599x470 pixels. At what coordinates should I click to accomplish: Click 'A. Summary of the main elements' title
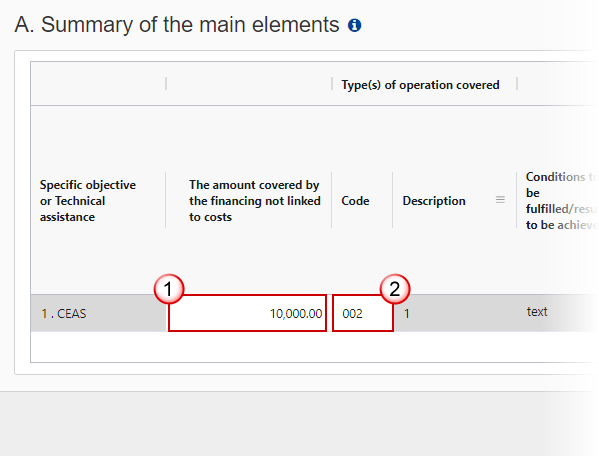click(x=176, y=24)
